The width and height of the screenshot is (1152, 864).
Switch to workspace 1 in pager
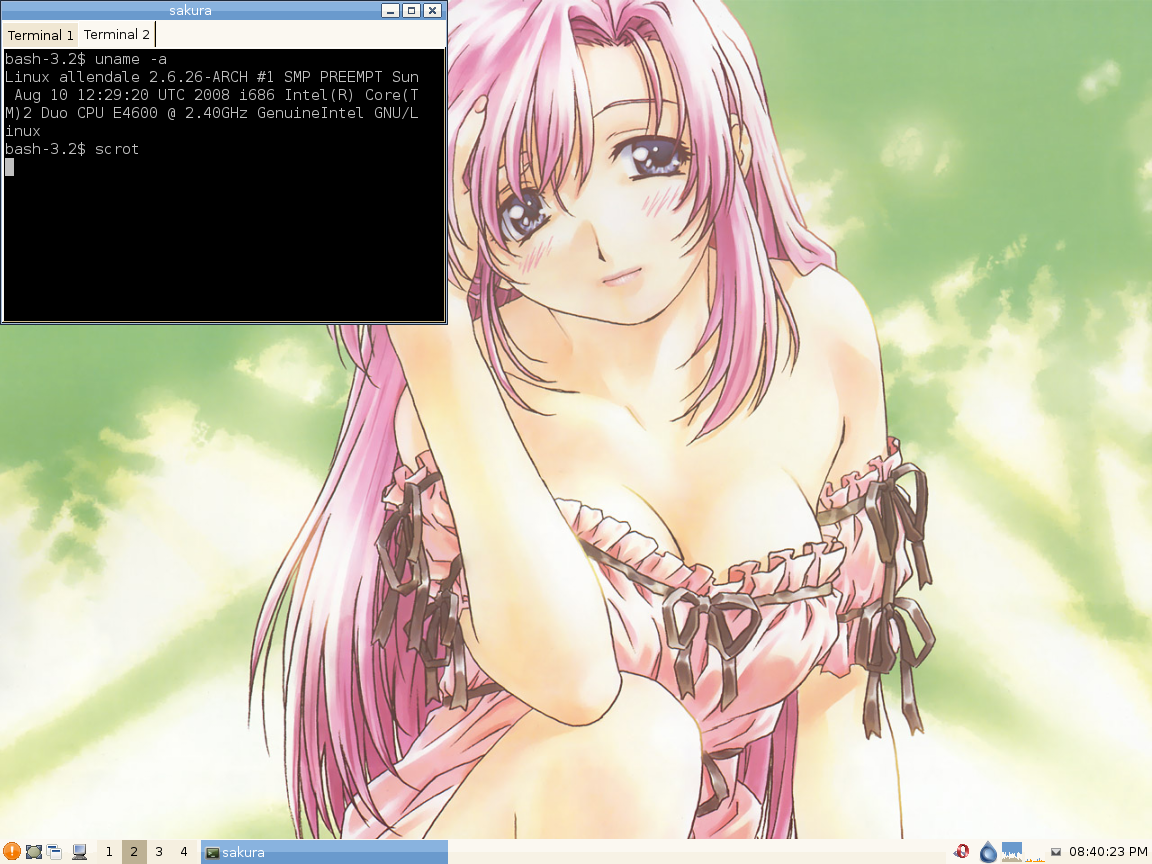tap(109, 852)
